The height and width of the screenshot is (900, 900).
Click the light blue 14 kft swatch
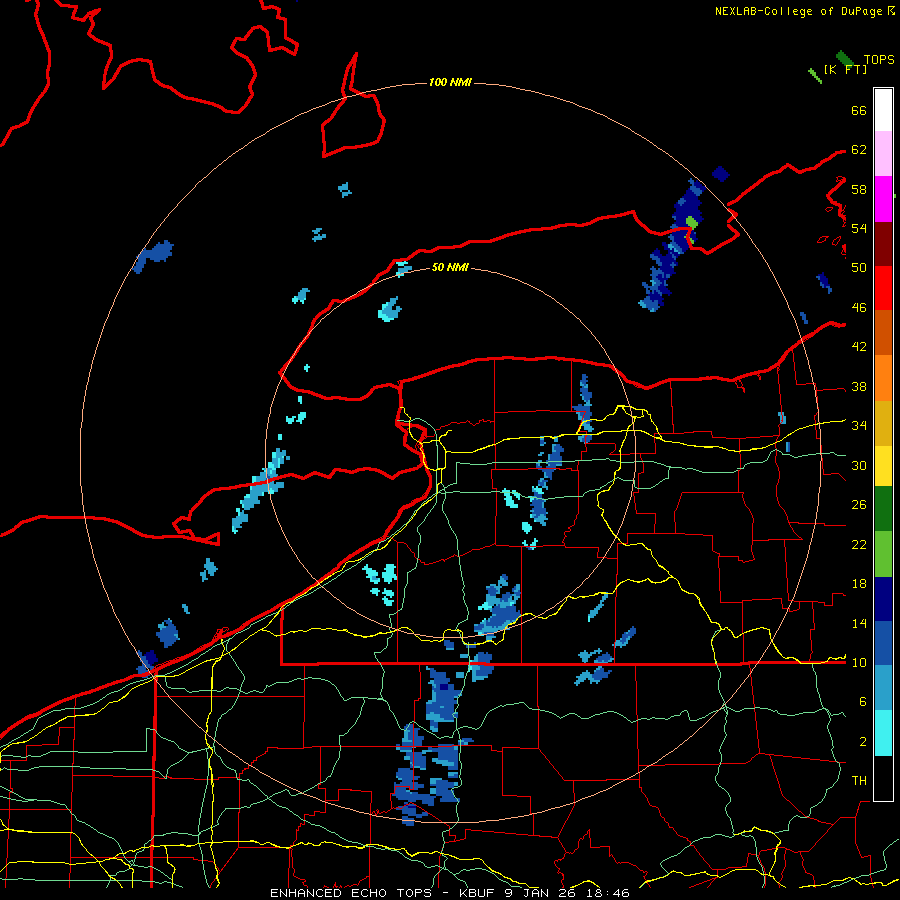coord(883,688)
